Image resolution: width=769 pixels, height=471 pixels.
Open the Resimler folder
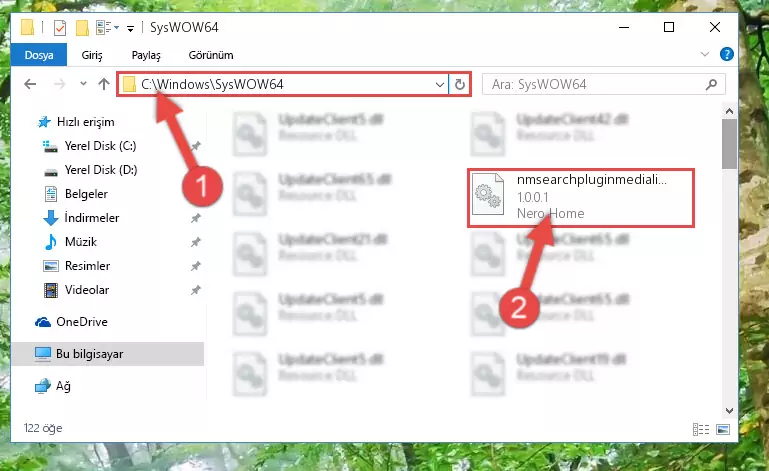click(x=87, y=265)
